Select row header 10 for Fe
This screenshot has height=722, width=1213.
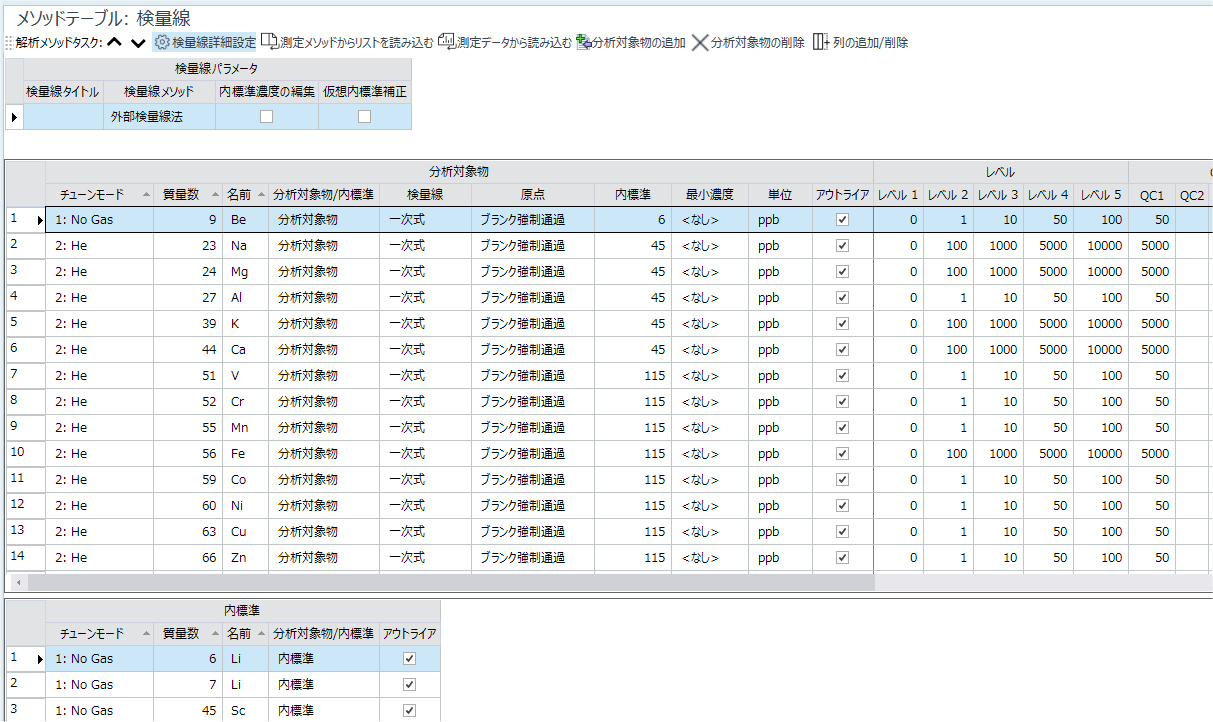25,454
